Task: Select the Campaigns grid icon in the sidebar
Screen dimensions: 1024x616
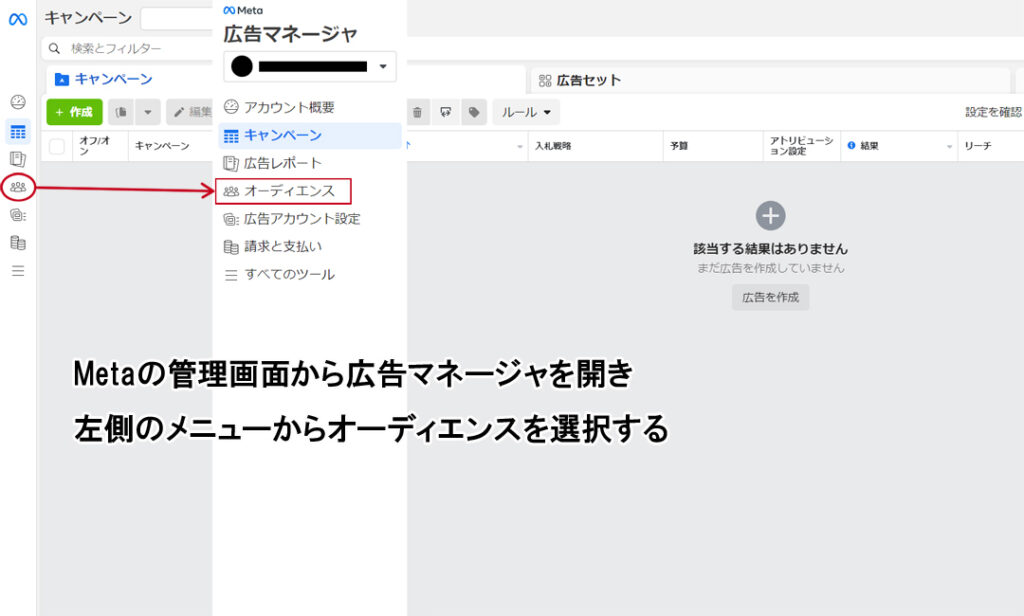Action: tap(17, 131)
